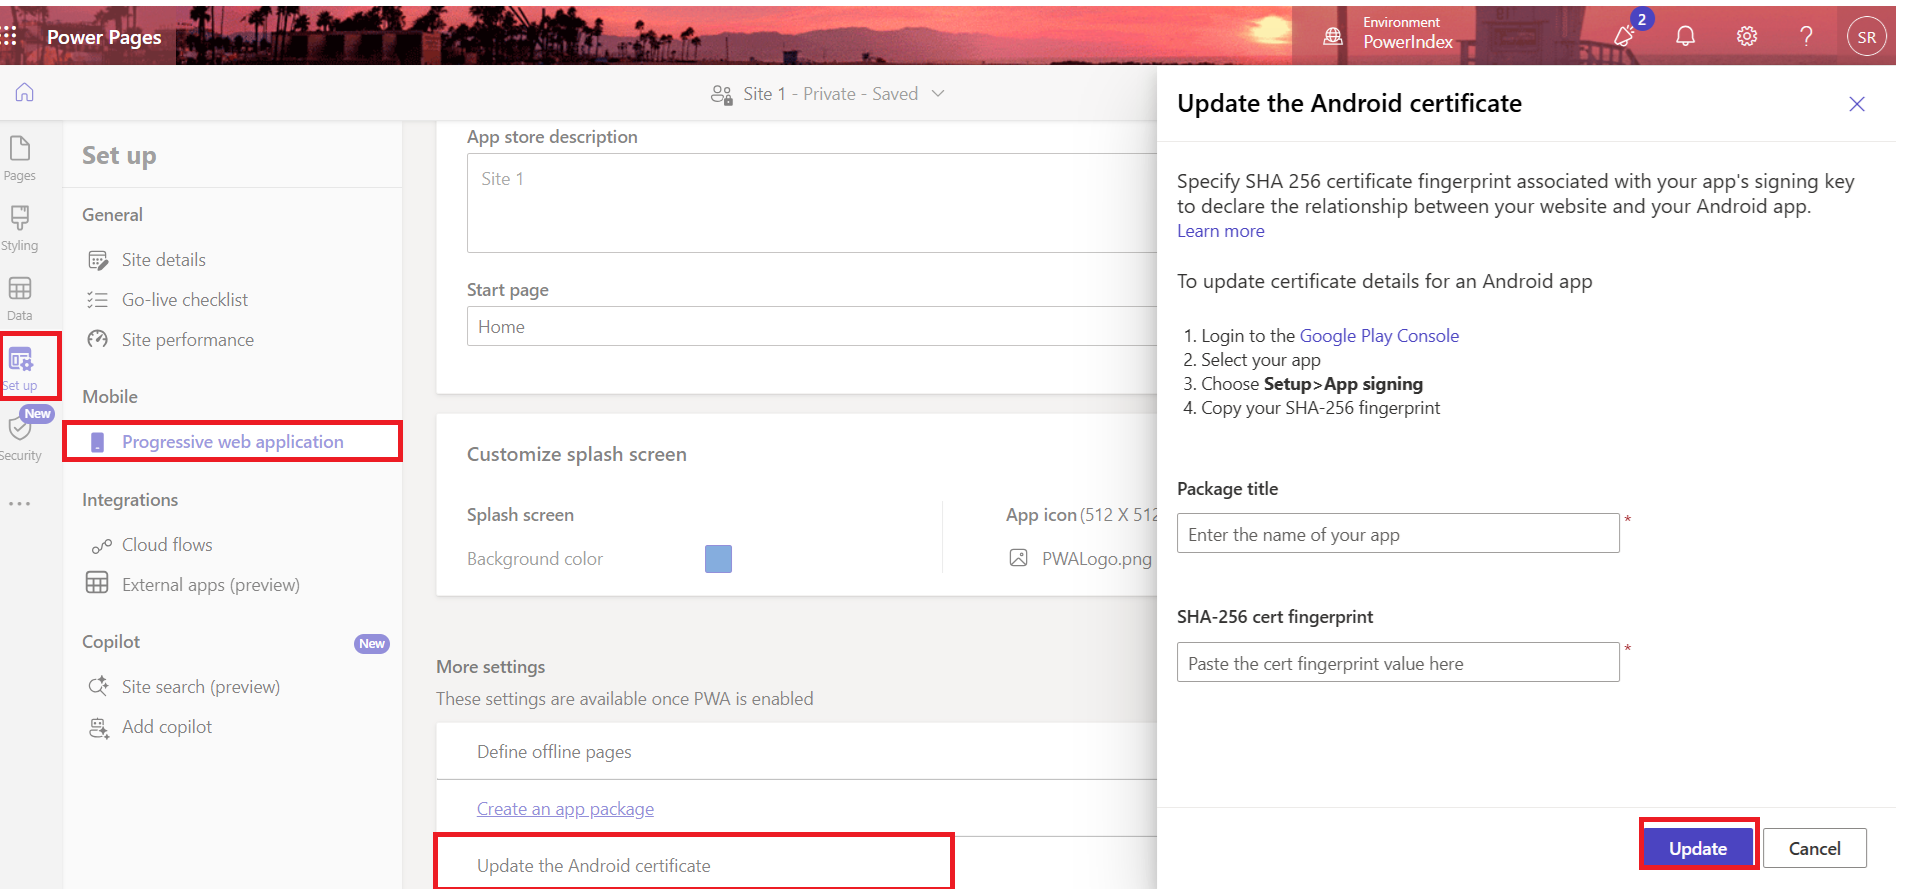Open the Pages workspace
The width and height of the screenshot is (1919, 889).
coord(20,158)
